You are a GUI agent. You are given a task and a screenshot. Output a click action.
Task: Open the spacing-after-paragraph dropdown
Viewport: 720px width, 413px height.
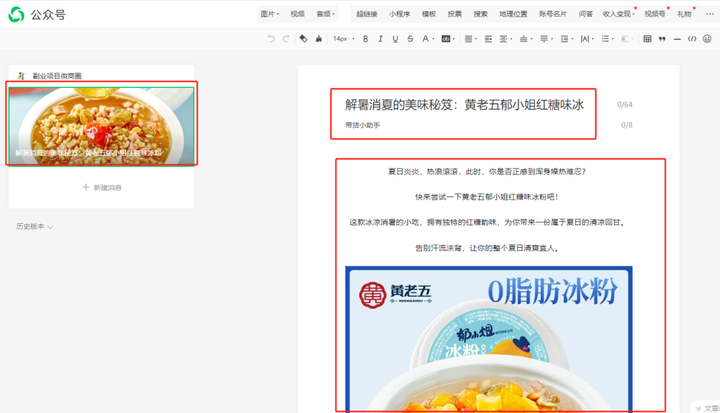click(546, 39)
